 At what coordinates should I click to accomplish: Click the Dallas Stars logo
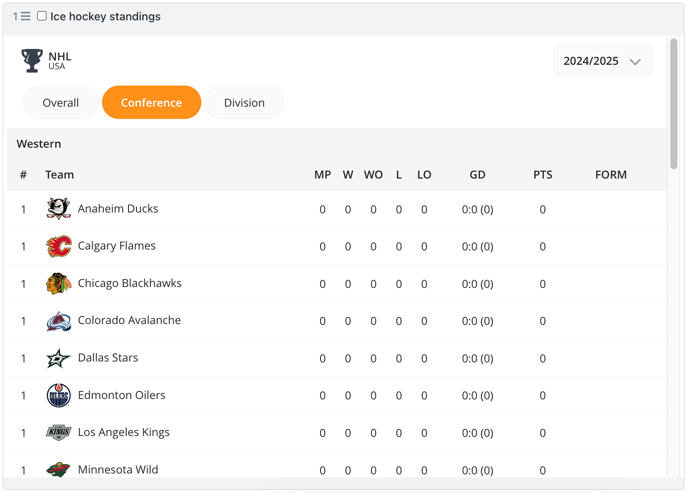click(58, 358)
